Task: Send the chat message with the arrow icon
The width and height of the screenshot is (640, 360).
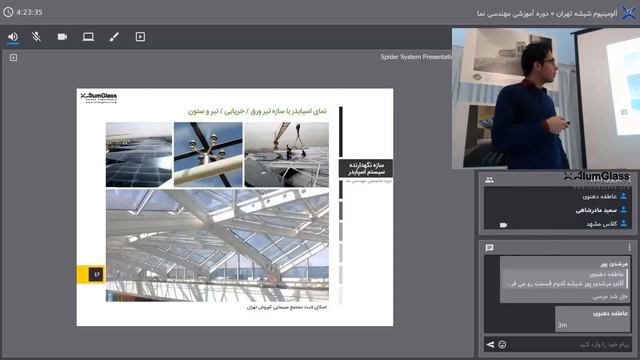Action: (x=490, y=345)
